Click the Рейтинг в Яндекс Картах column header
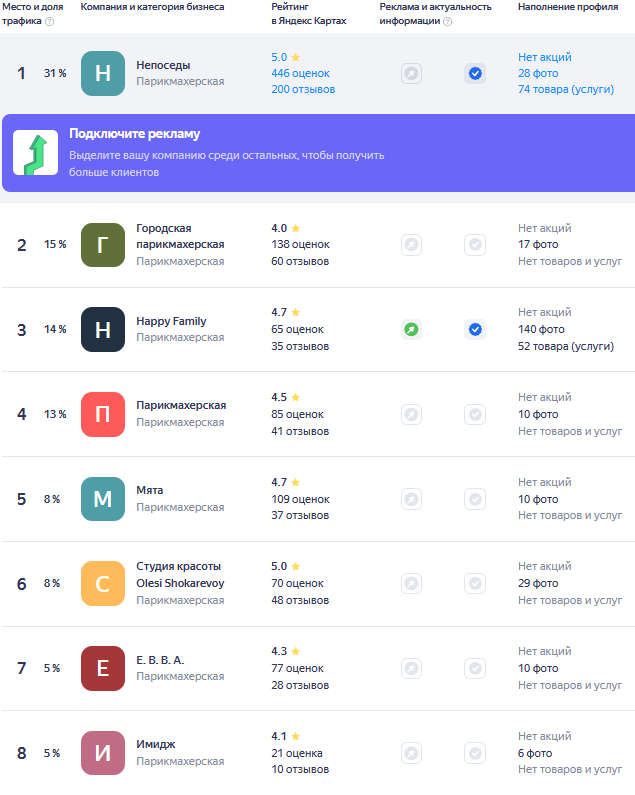The height and width of the screenshot is (795, 635). (308, 14)
